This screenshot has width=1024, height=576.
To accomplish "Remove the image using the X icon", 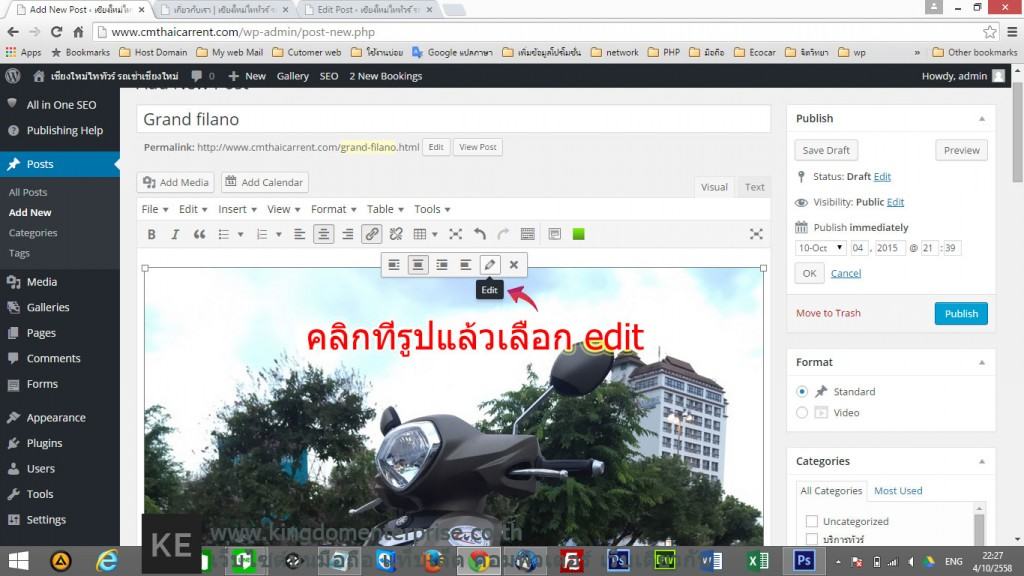I will point(514,264).
